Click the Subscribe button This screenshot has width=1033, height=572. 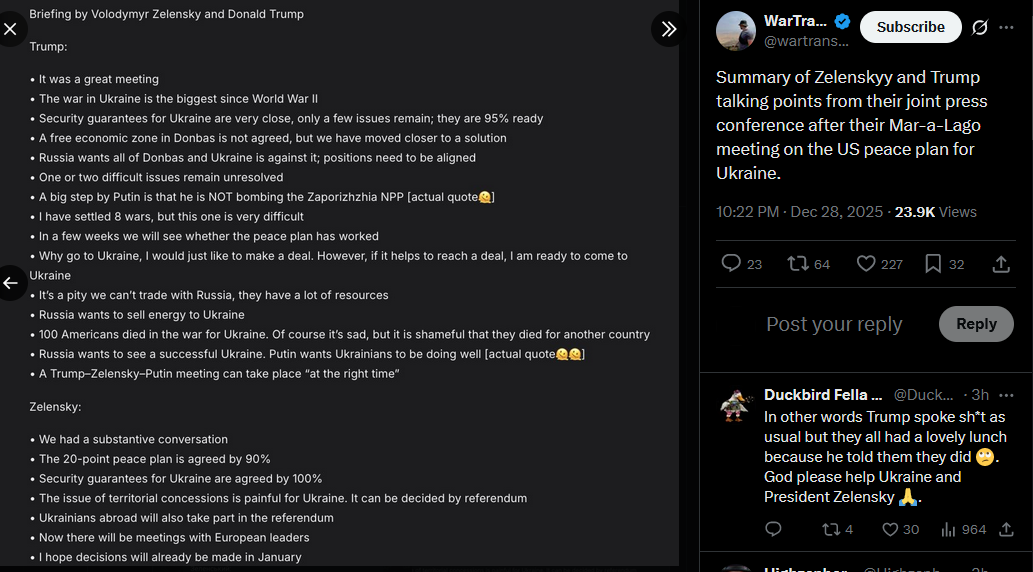click(910, 27)
